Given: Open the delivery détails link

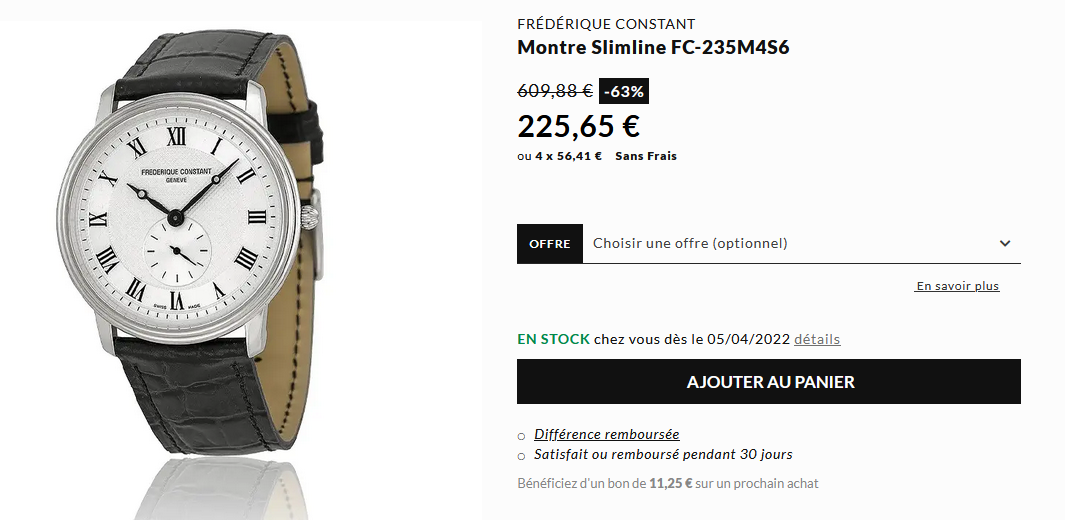Looking at the screenshot, I should click(817, 339).
